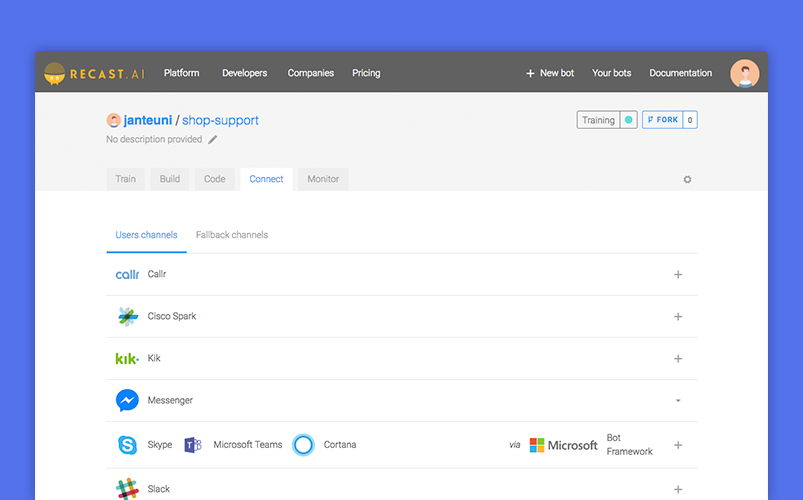Screen dimensions: 803x500
Task: Go to the Pricing page
Action: (x=366, y=73)
